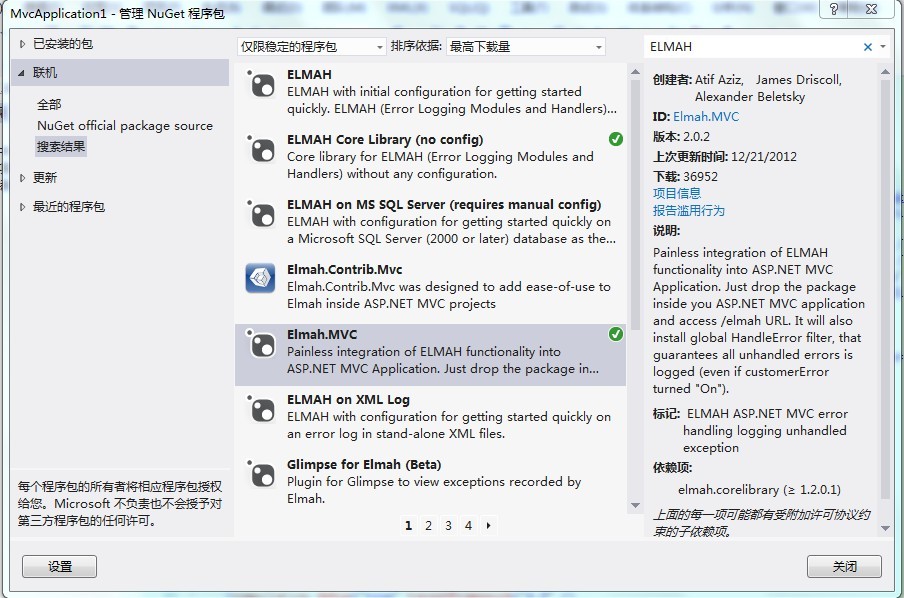Open the help question mark button

pos(834,9)
